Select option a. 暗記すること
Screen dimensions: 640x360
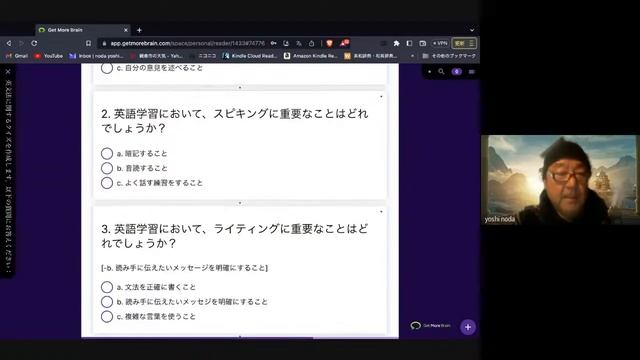tap(107, 153)
